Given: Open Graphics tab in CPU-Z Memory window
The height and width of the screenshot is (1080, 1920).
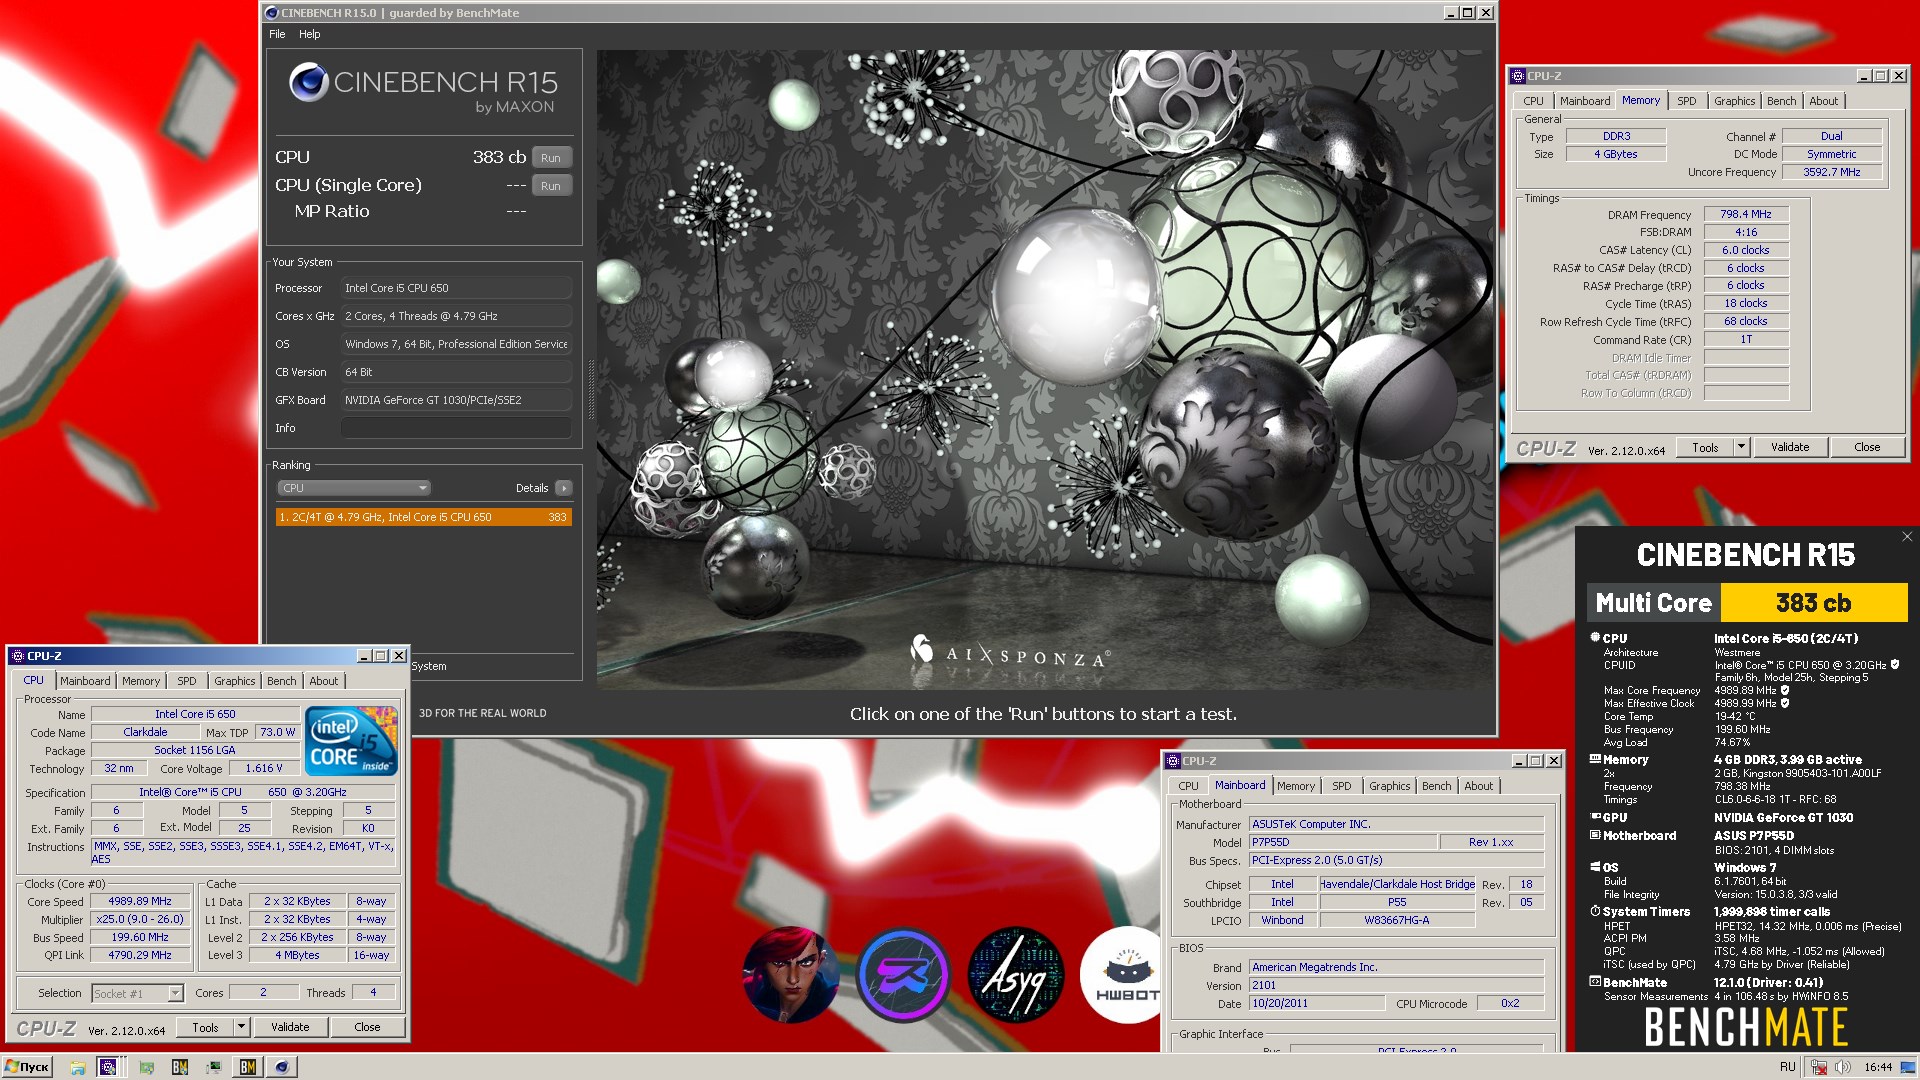Looking at the screenshot, I should click(x=1734, y=101).
